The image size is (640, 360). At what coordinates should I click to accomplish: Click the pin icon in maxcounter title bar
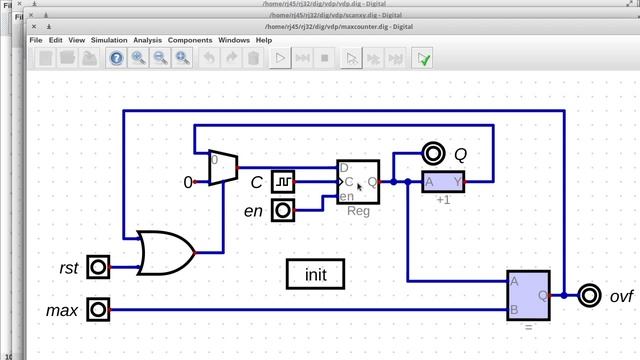(x=49, y=27)
